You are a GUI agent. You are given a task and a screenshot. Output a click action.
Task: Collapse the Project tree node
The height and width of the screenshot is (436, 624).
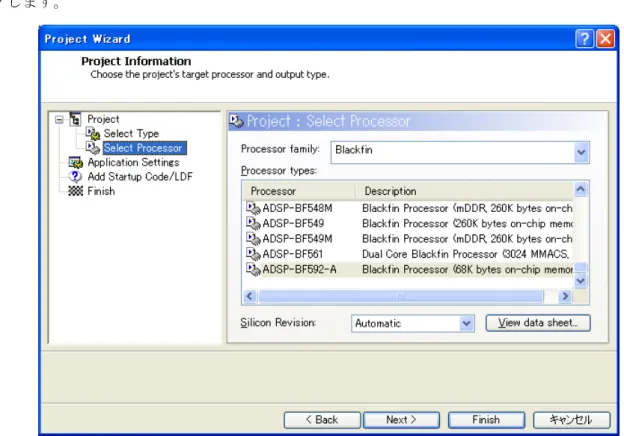pyautogui.click(x=59, y=119)
